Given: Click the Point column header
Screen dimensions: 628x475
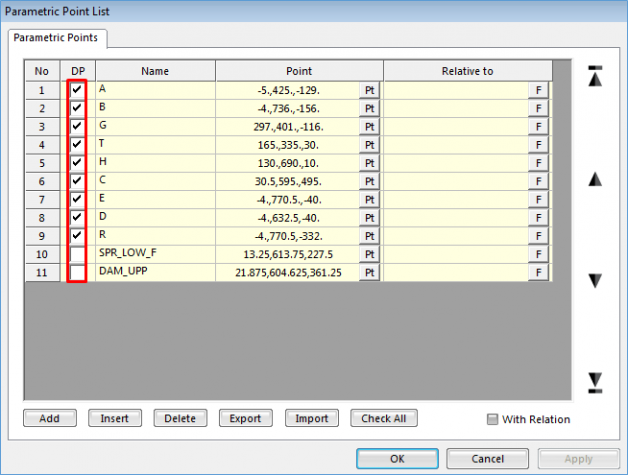Looking at the screenshot, I should click(x=299, y=71).
